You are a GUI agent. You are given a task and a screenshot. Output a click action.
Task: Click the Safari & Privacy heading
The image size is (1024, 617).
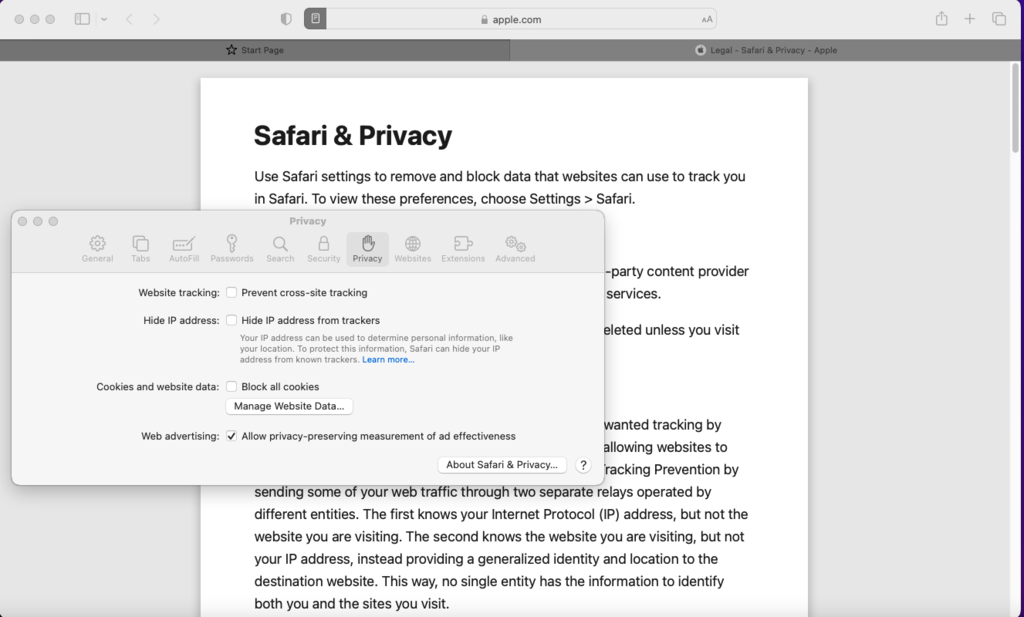click(353, 136)
